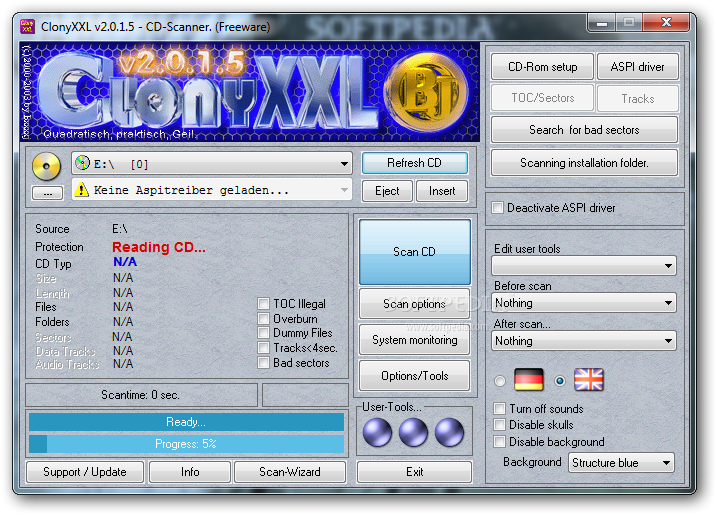The image size is (717, 515).
Task: Check Disable skulls option
Action: coord(500,425)
